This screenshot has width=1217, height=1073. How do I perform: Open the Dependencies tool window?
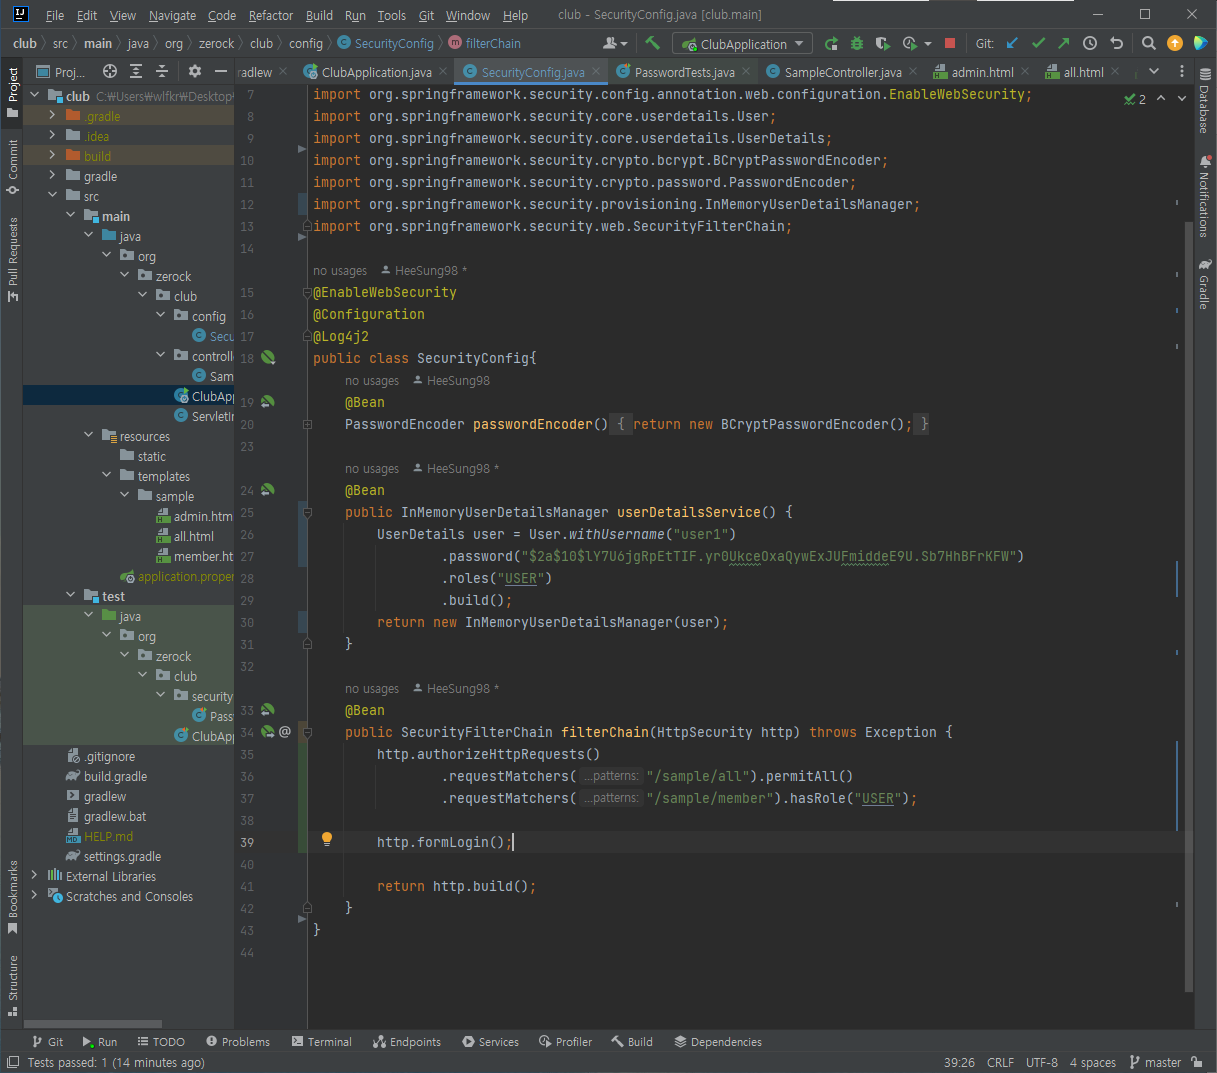(x=718, y=1042)
